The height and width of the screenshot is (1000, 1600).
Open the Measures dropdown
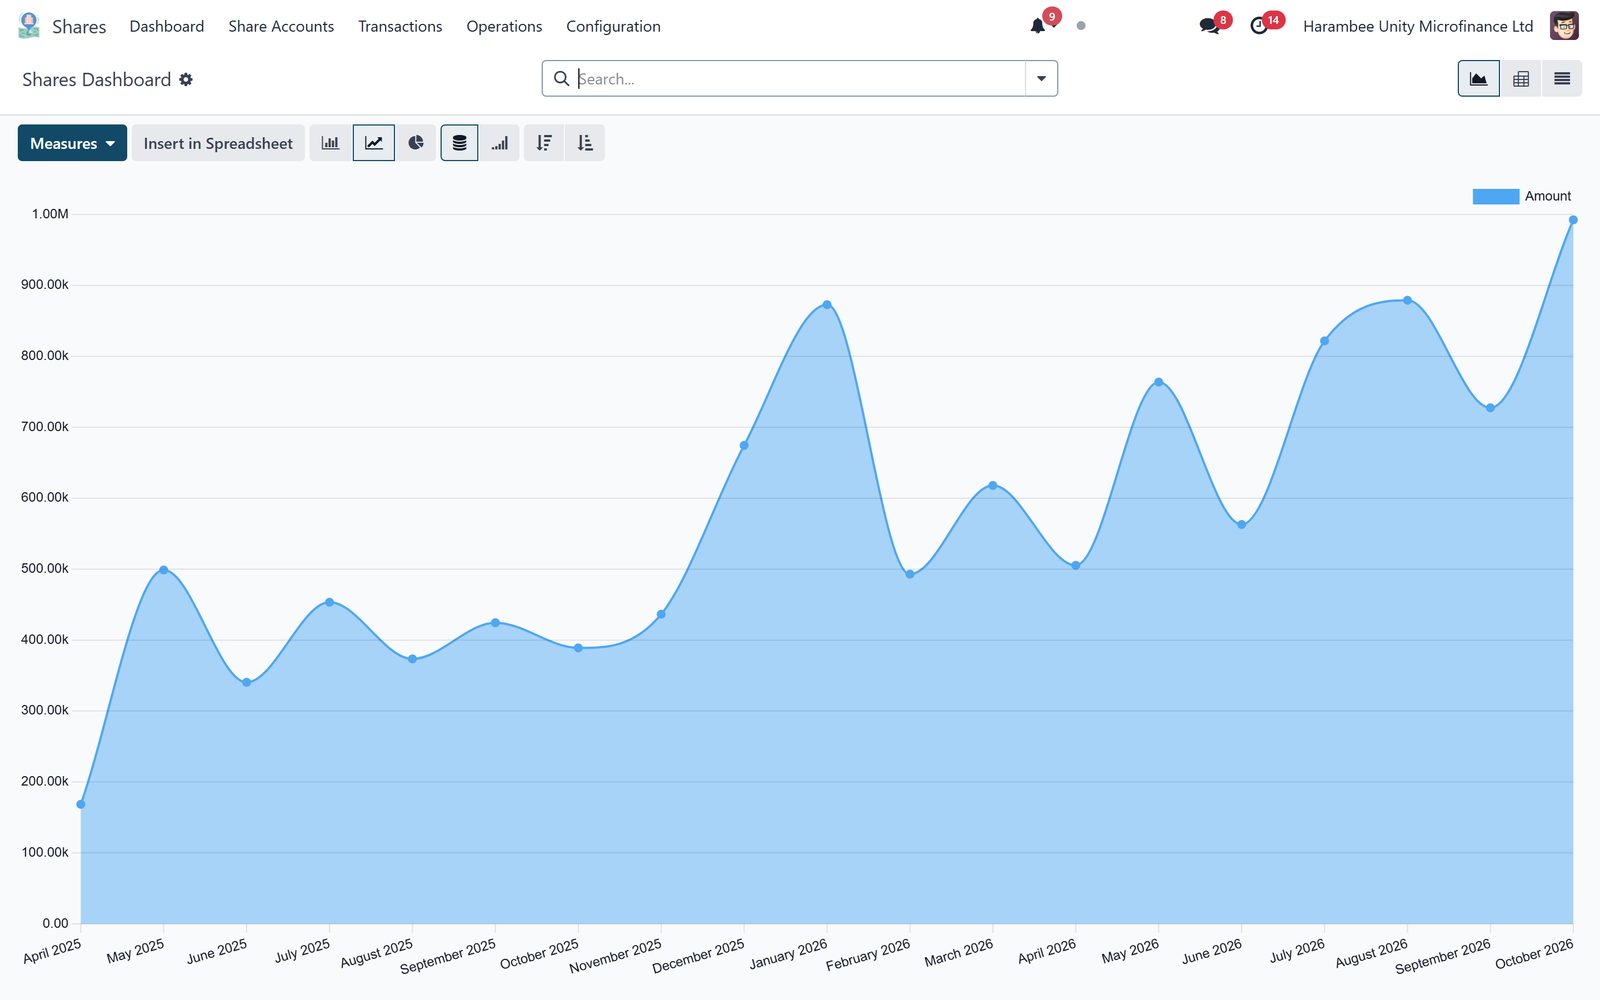point(72,143)
